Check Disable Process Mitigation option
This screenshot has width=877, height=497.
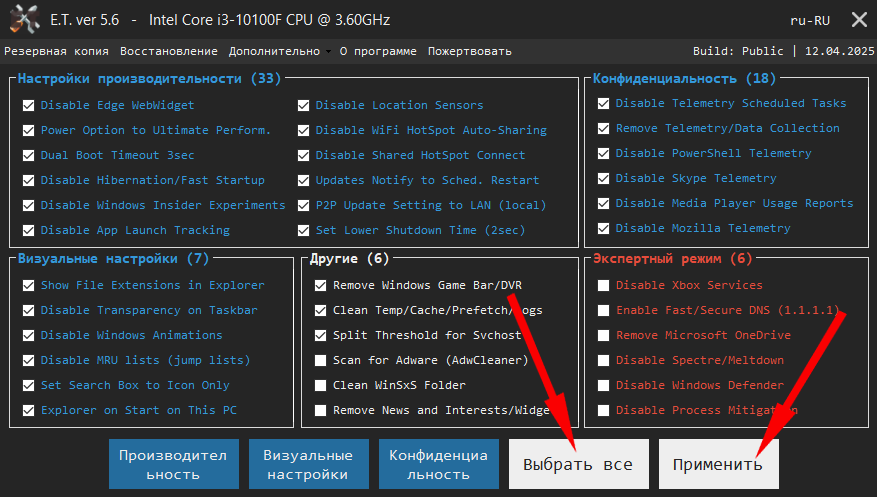pos(603,410)
